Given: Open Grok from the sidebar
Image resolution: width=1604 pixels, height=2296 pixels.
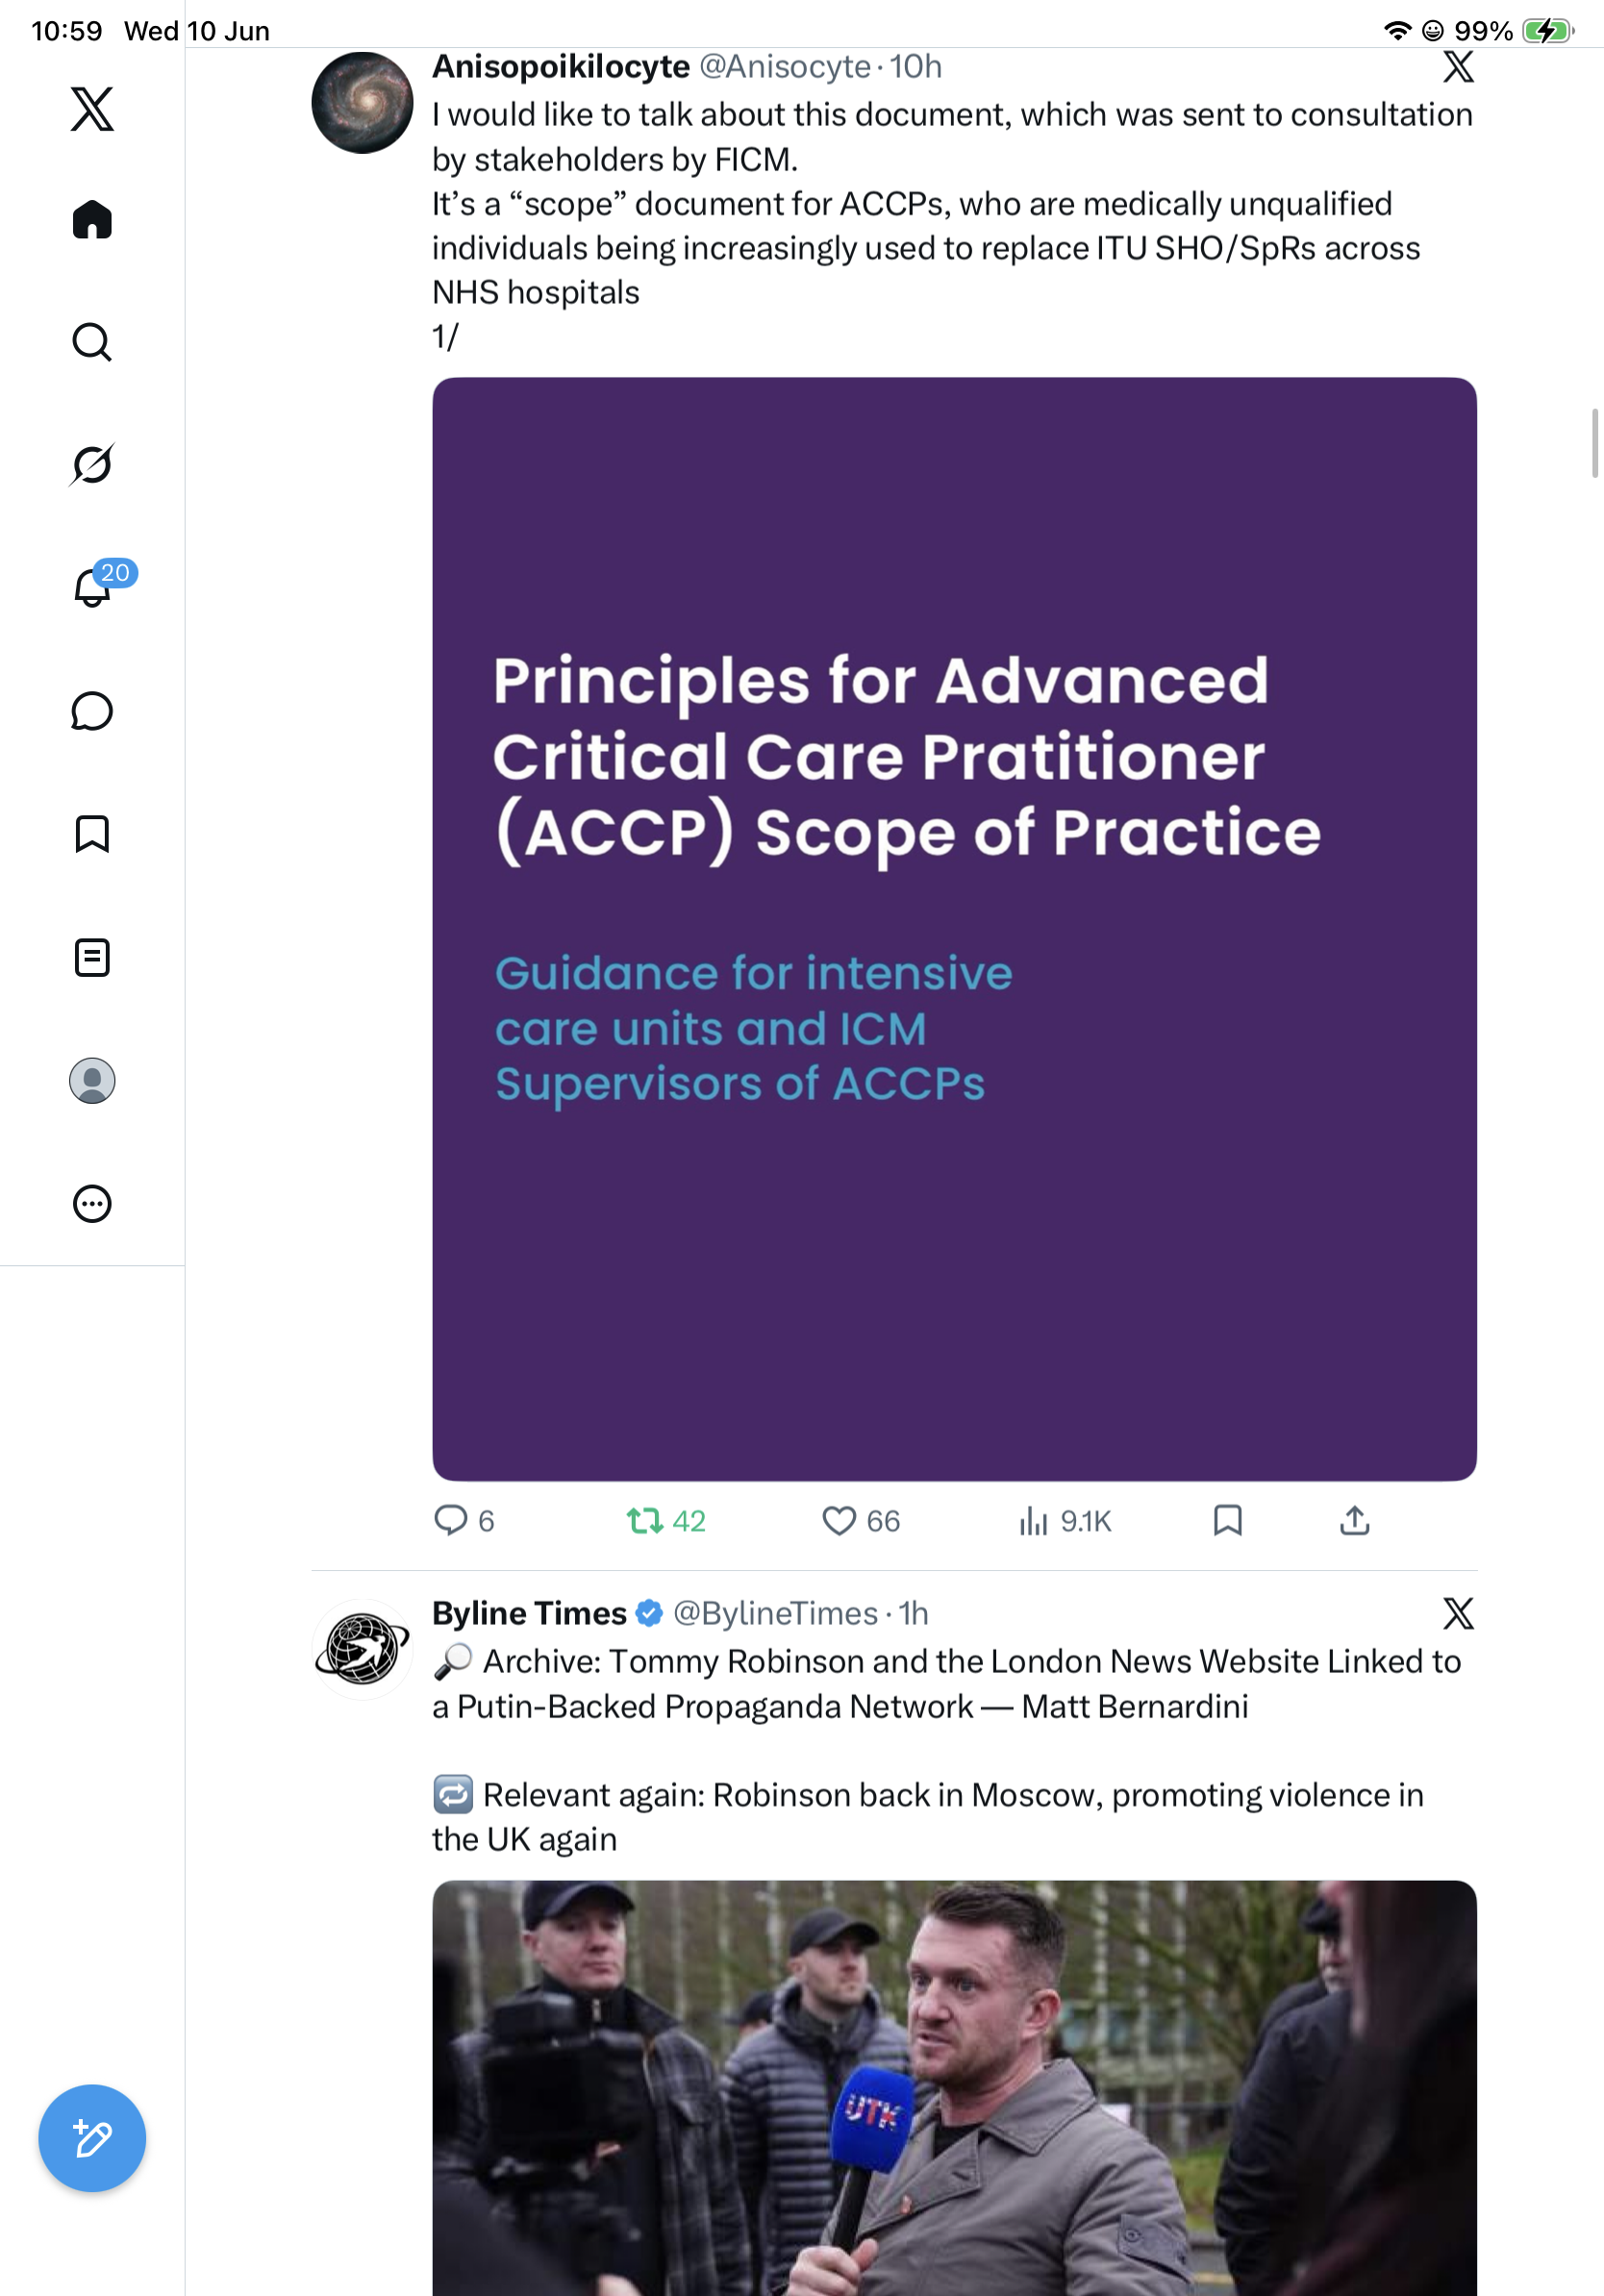Looking at the screenshot, I should [92, 464].
